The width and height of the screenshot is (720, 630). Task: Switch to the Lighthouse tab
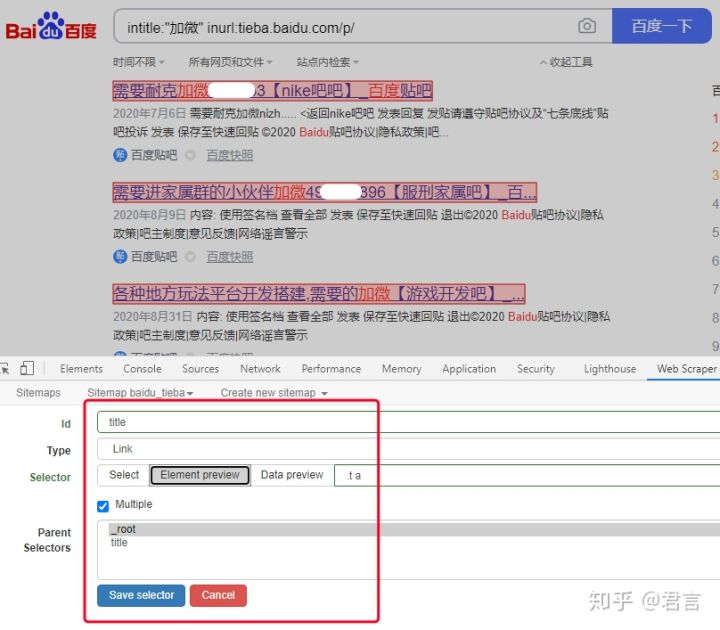point(610,369)
